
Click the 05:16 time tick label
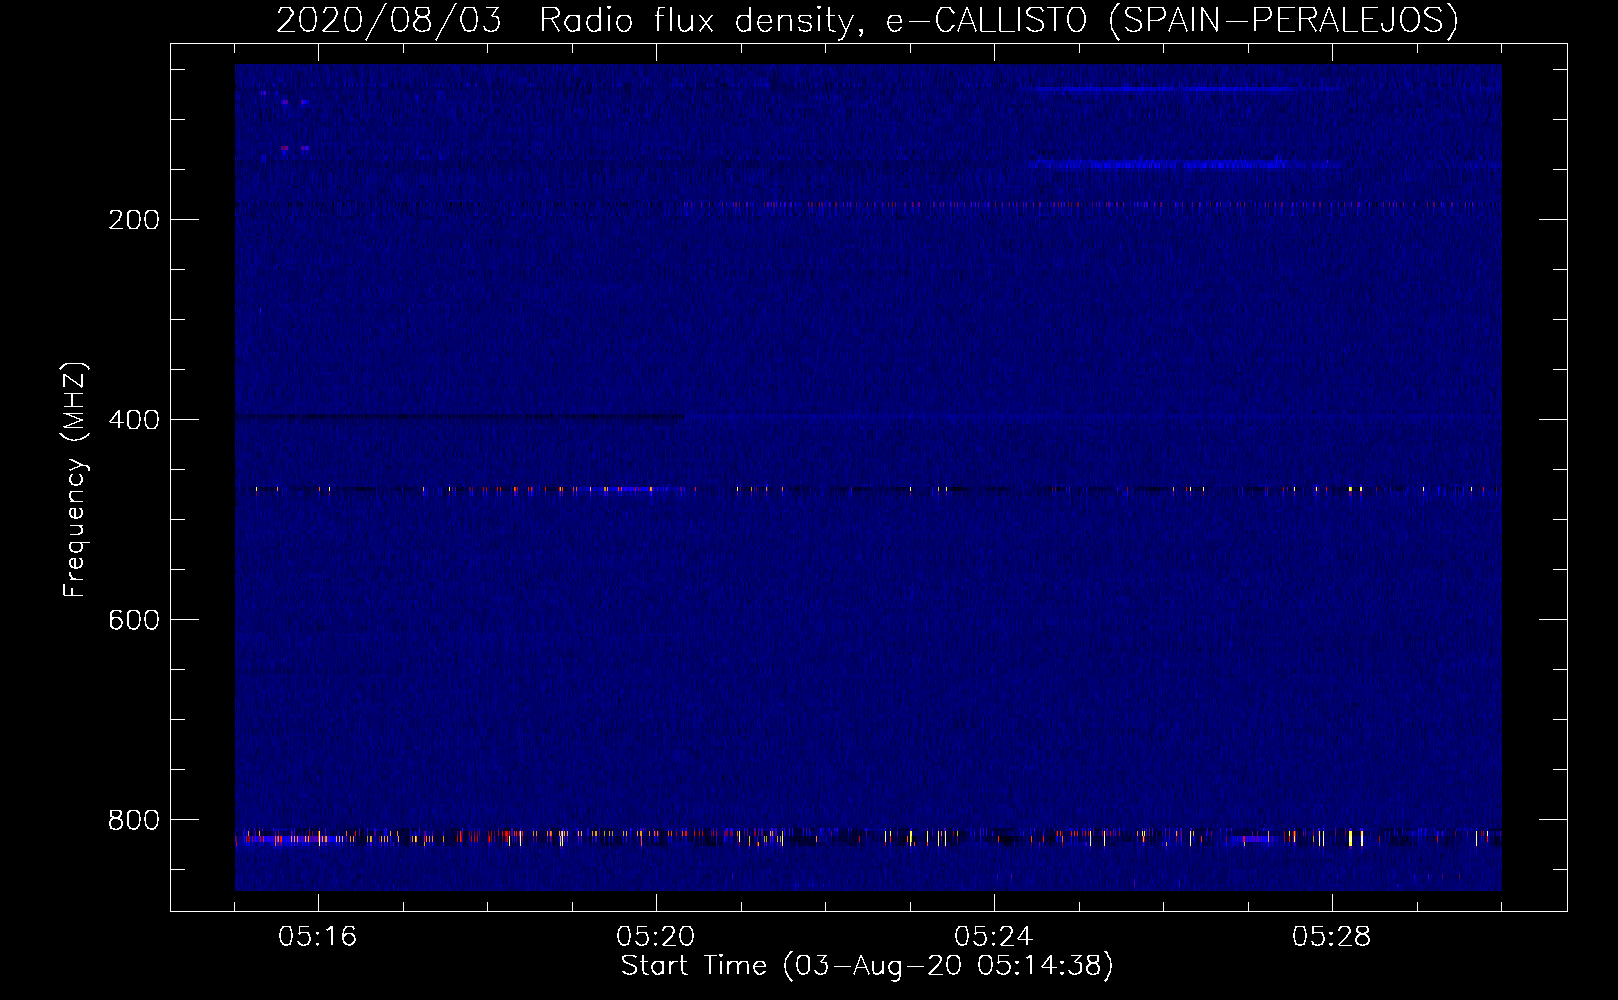pos(318,937)
